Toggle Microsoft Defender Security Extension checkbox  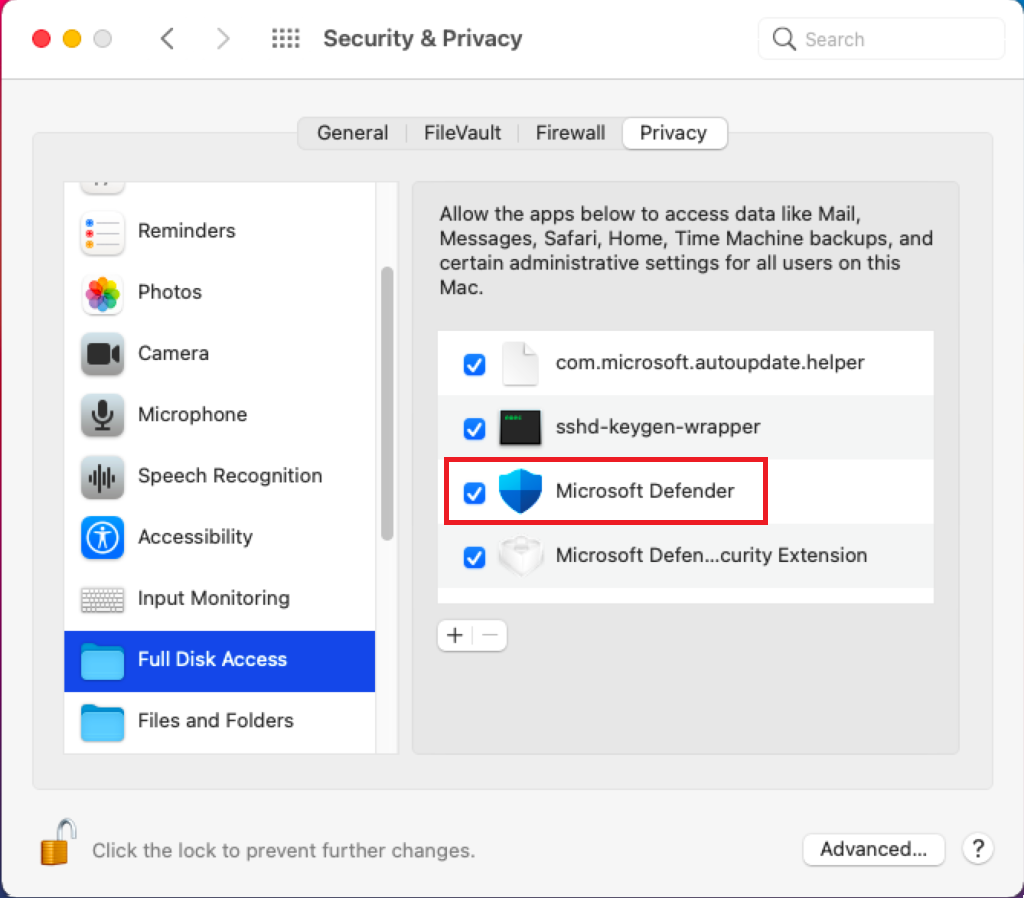[474, 557]
